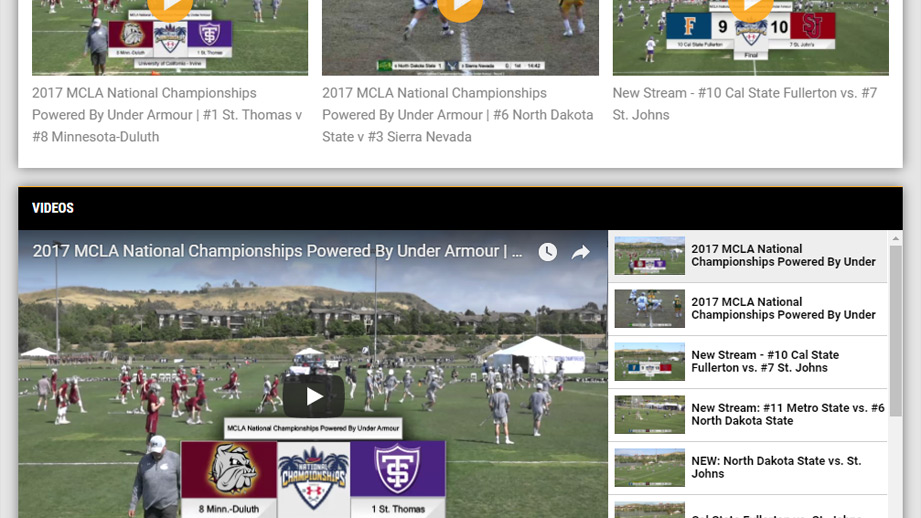Open the North Dakota State v Sierra Nevada title link

pyautogui.click(x=458, y=115)
